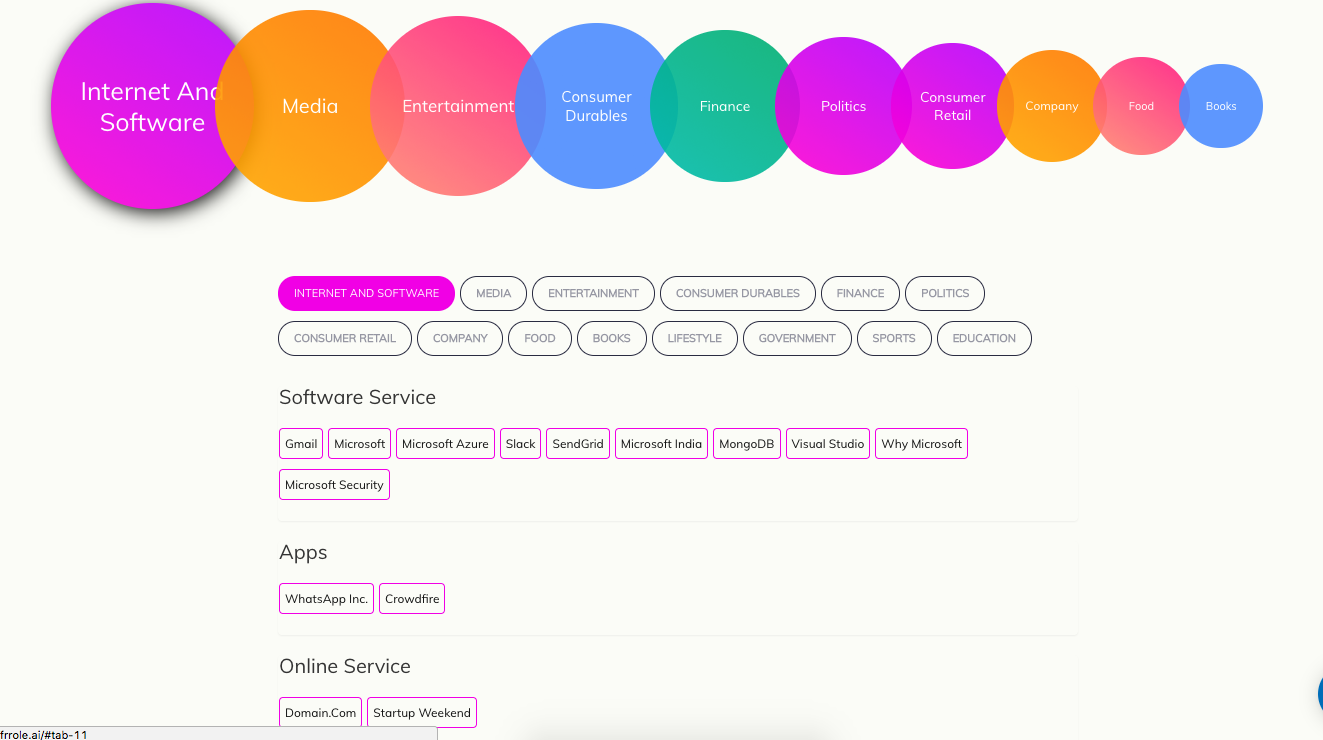Open the MEDIA pill tab
Screen dimensions: 1323x740
click(493, 294)
